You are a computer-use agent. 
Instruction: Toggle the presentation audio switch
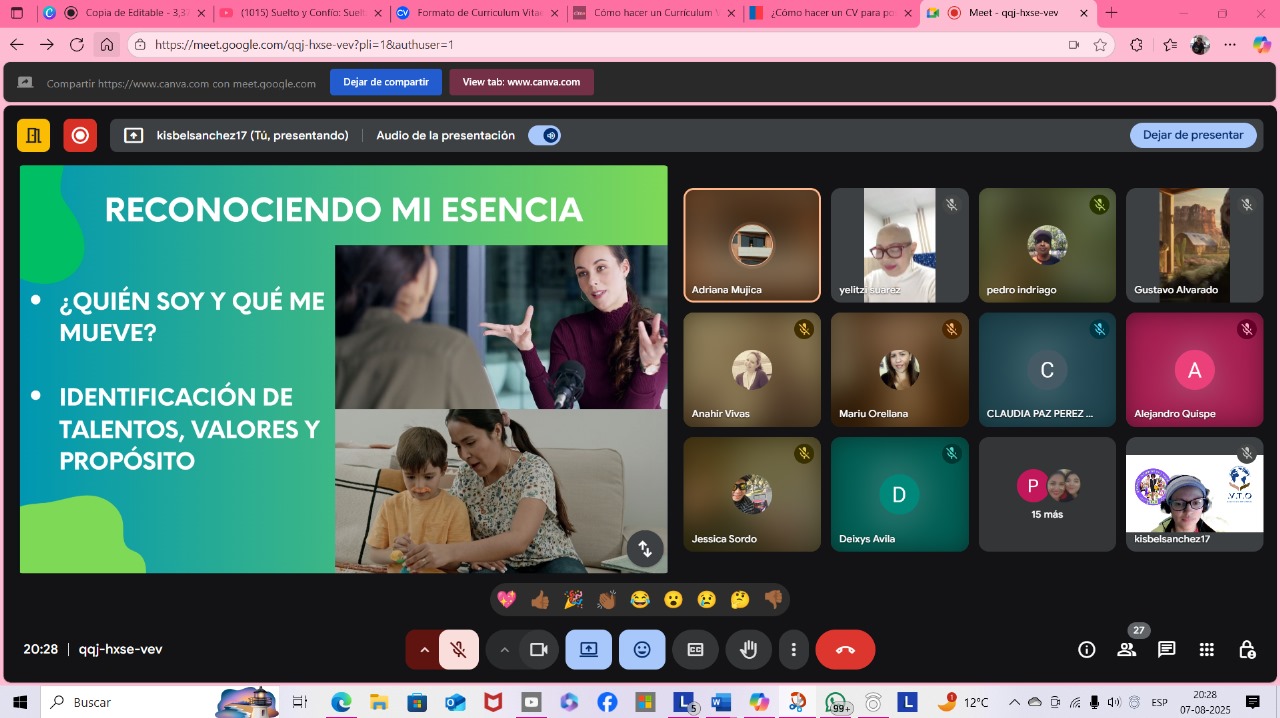[544, 136]
